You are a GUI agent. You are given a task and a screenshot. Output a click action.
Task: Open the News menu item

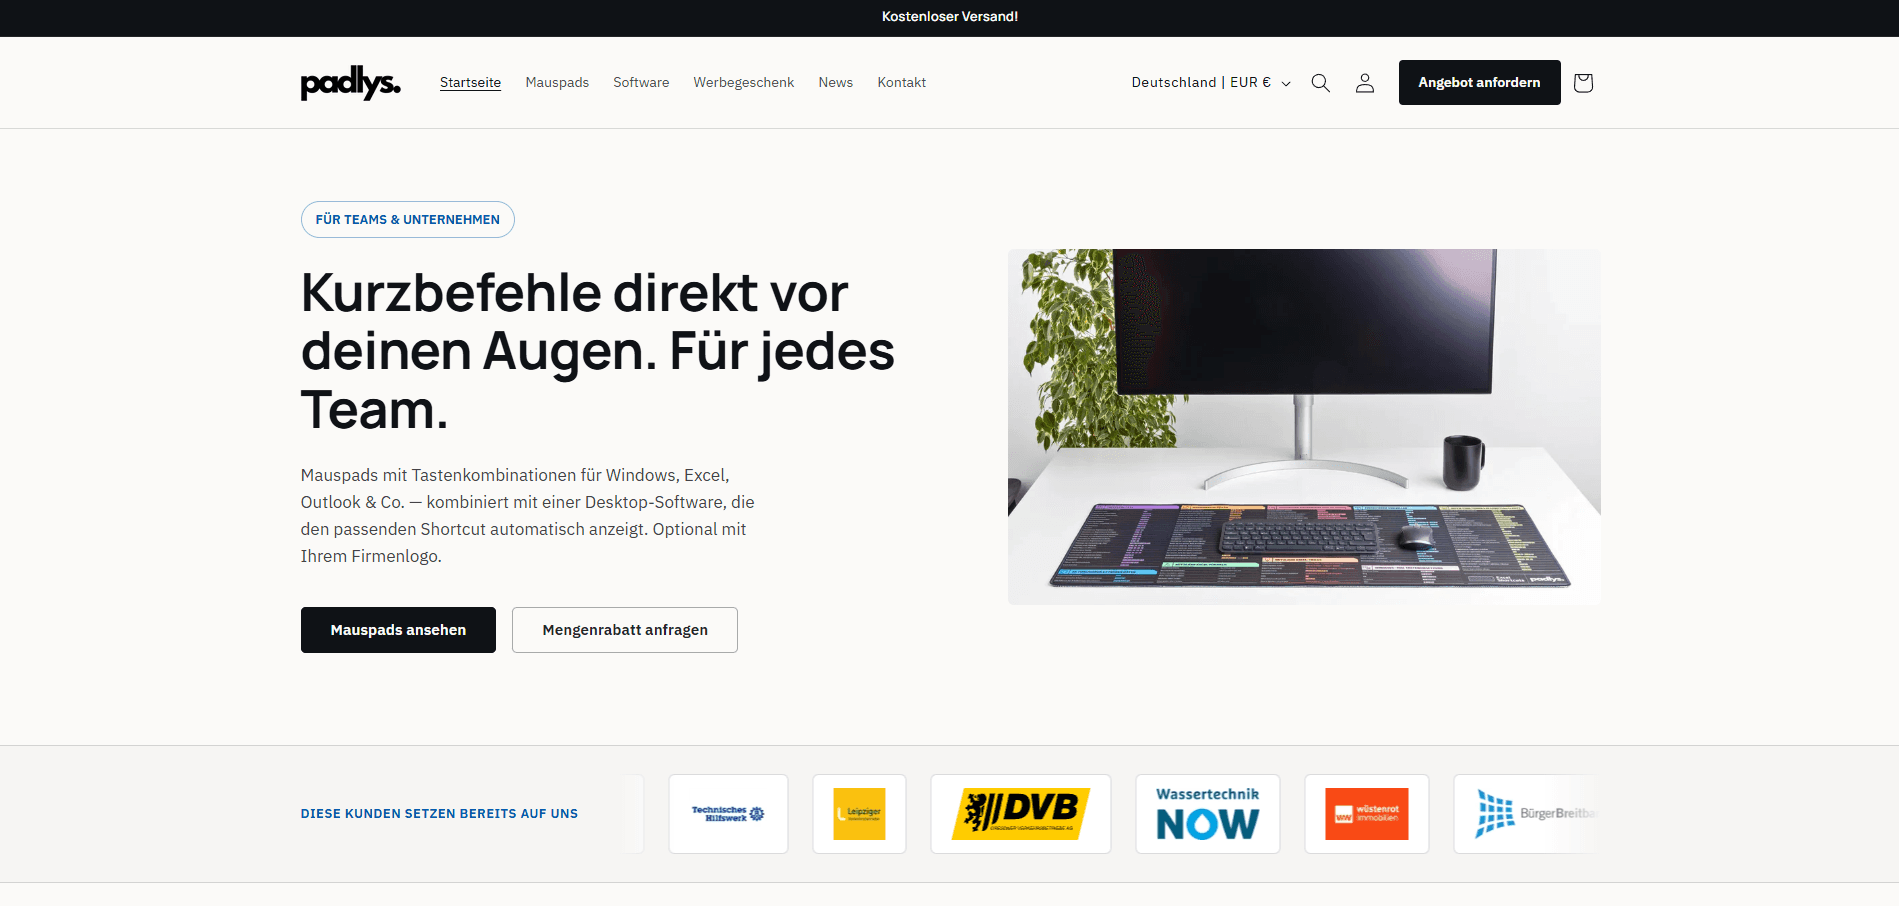835,83
